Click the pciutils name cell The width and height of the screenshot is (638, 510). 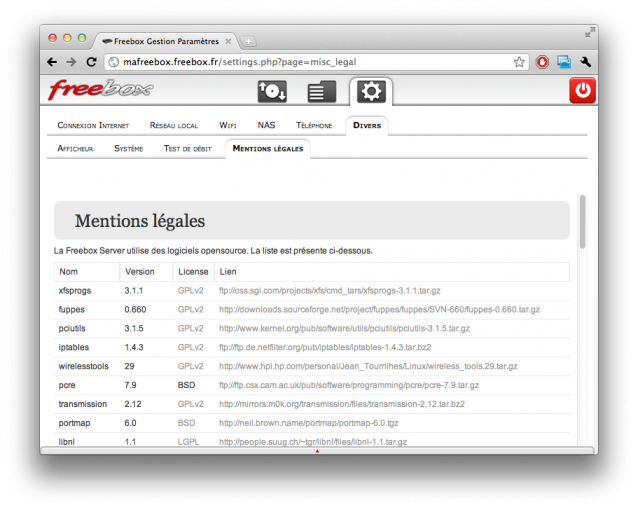[x=72, y=328]
